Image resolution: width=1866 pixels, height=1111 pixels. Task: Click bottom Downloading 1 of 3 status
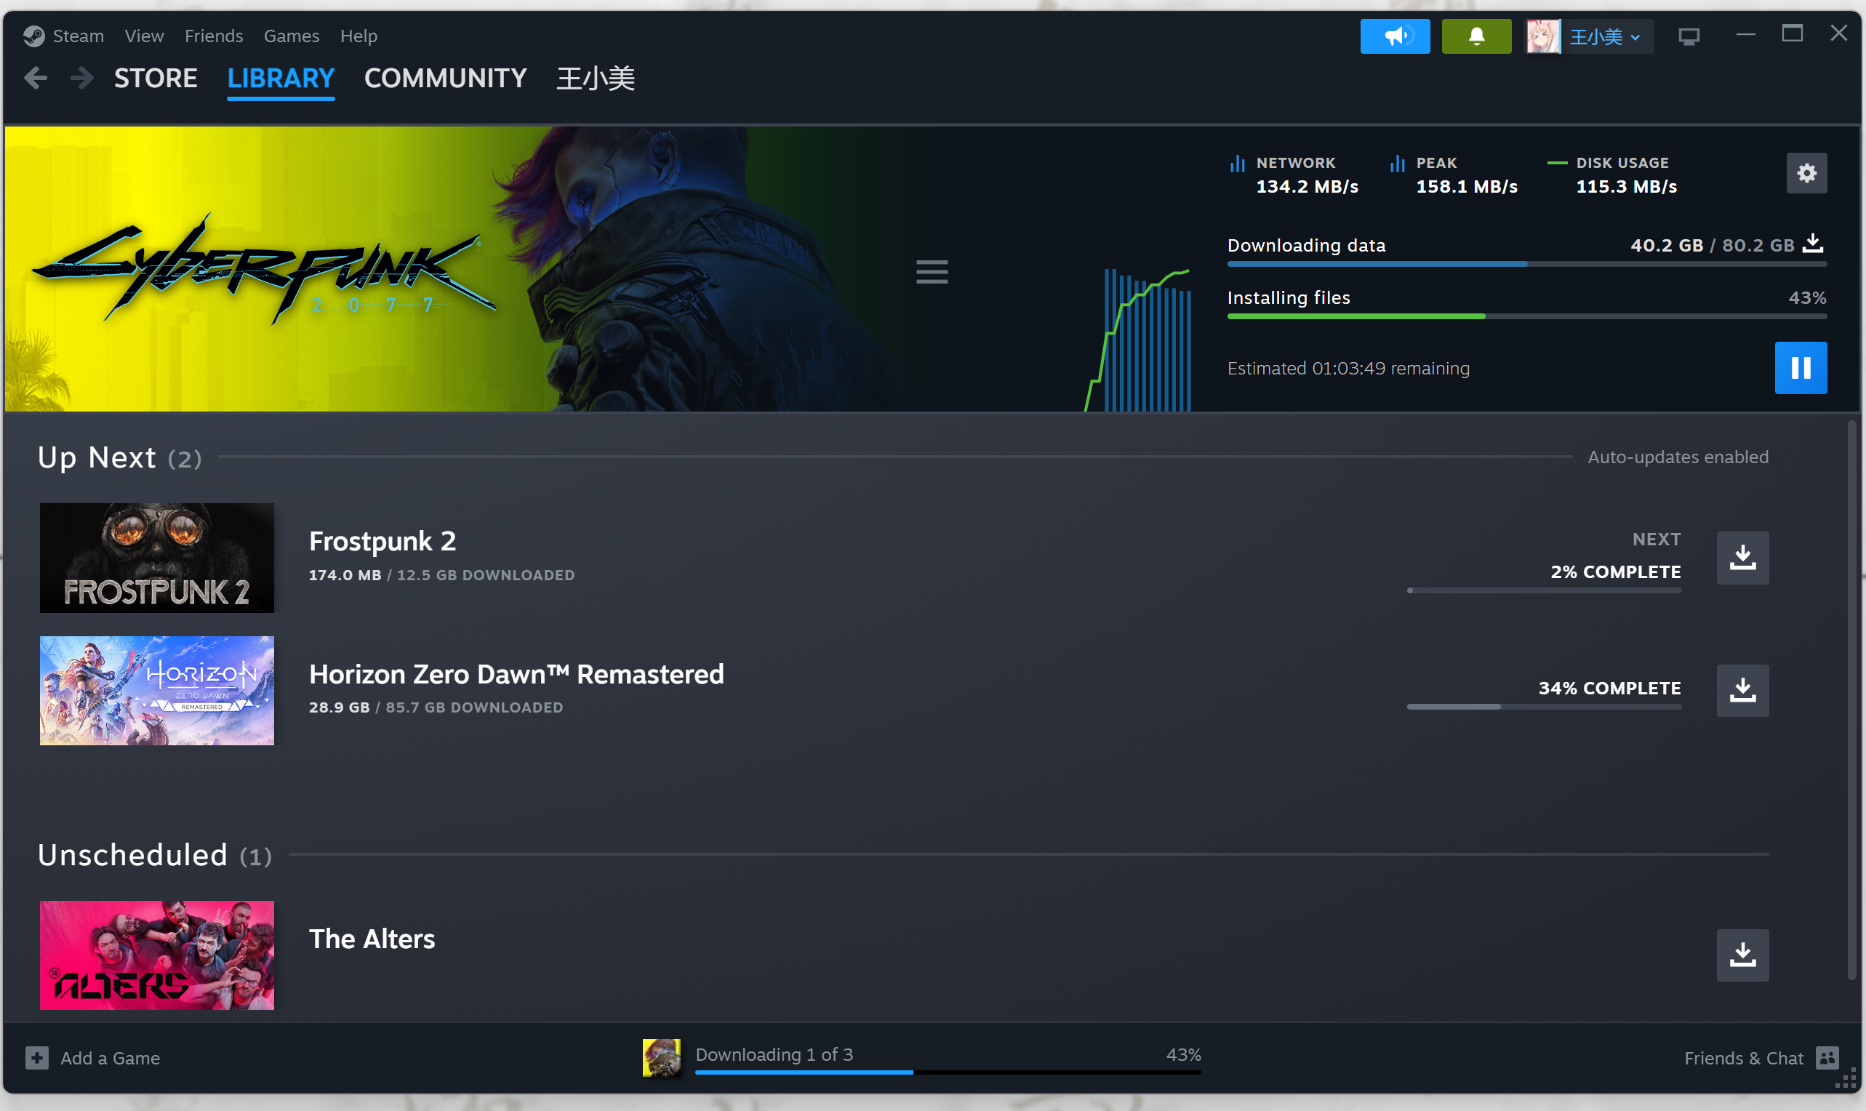(774, 1055)
